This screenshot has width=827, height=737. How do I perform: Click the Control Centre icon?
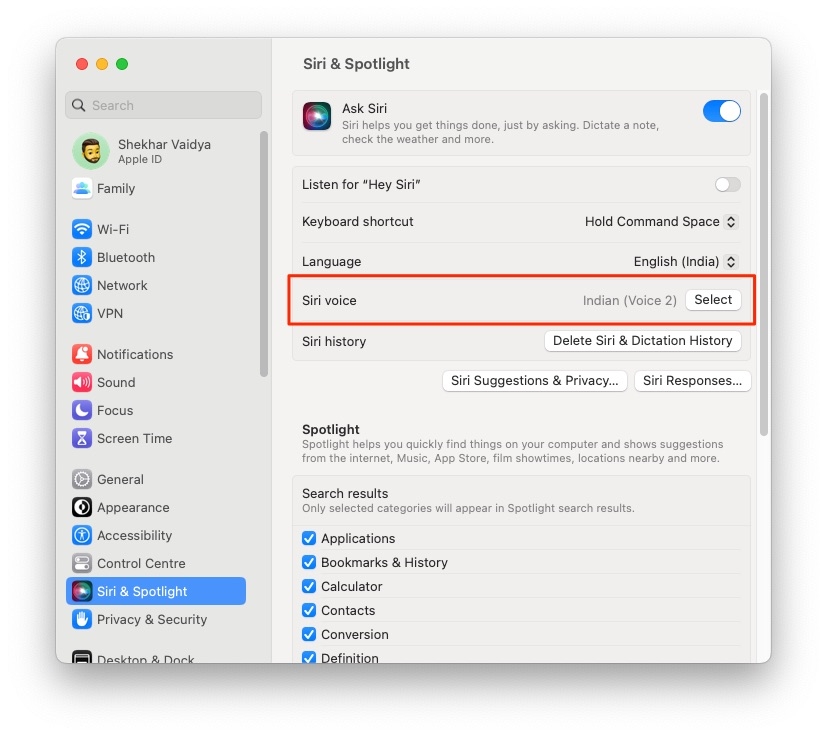(x=82, y=563)
